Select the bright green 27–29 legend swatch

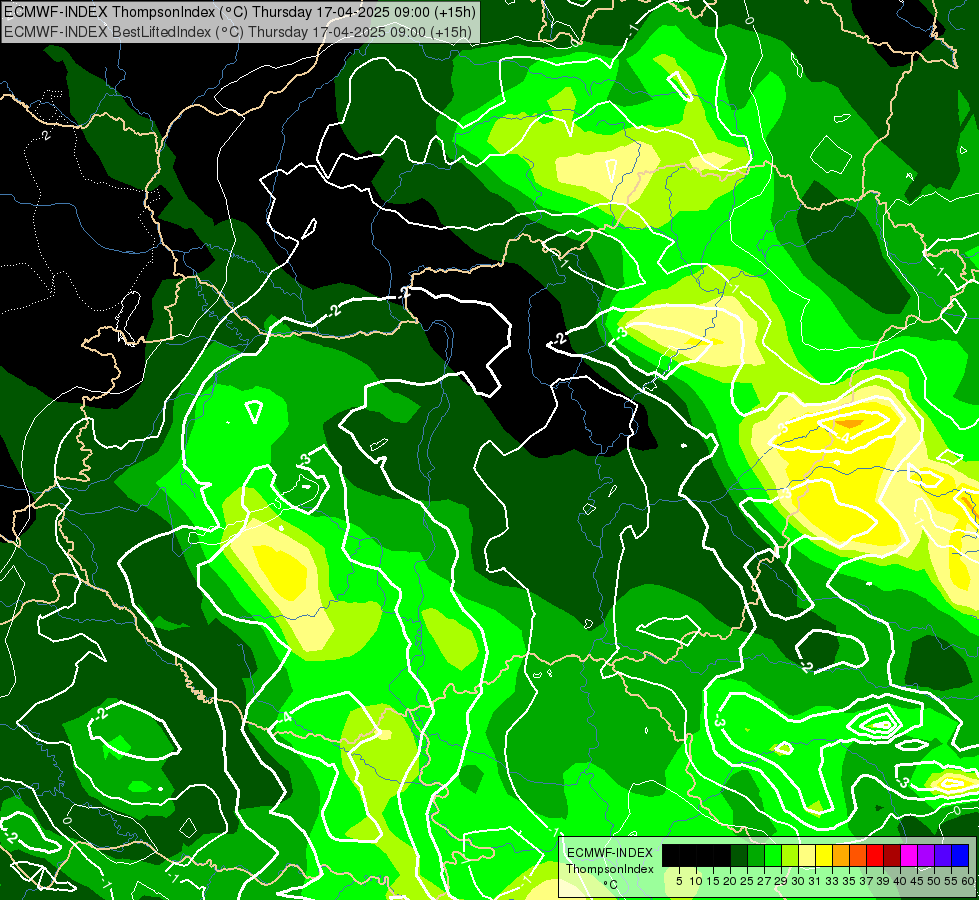pos(773,855)
